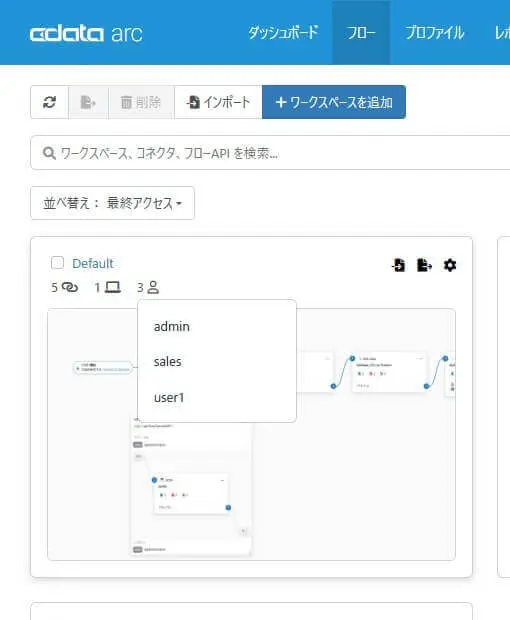Click the refresh icon button
This screenshot has width=510, height=620.
(x=49, y=102)
